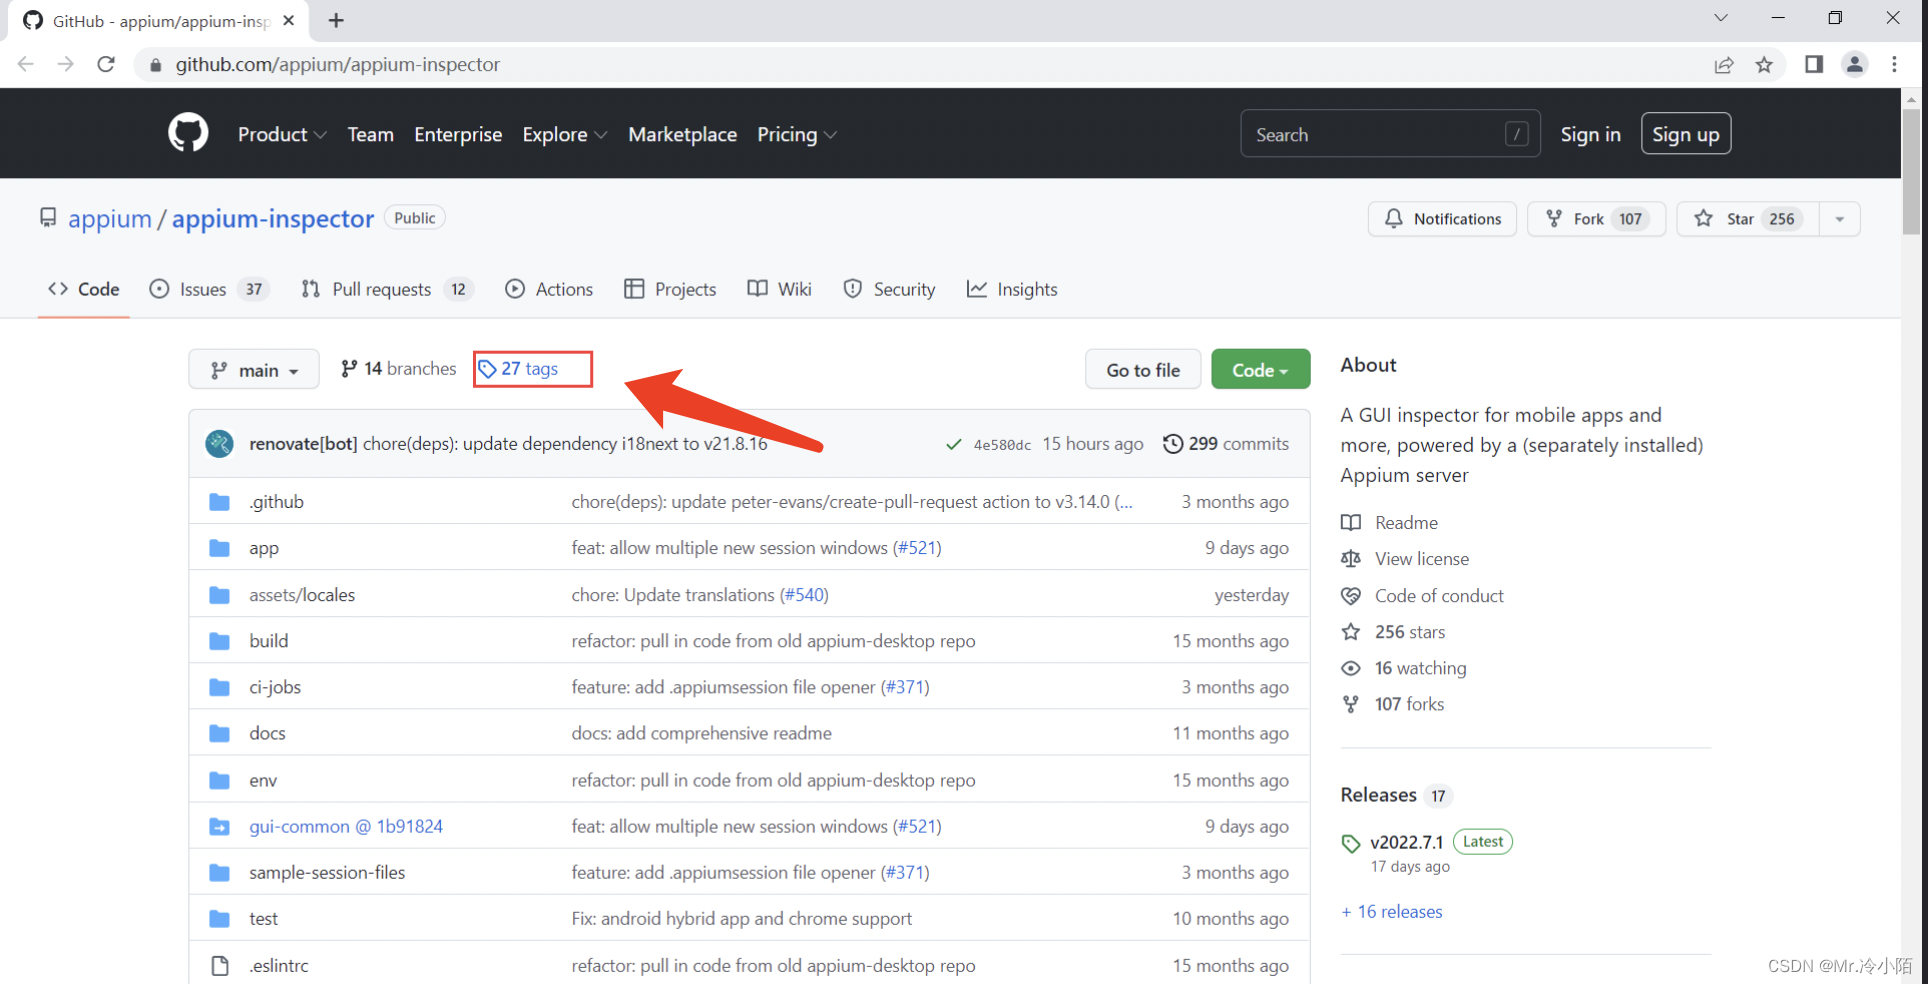Click the GitHub octocat logo
Screen dimensions: 1928x984
click(x=188, y=133)
